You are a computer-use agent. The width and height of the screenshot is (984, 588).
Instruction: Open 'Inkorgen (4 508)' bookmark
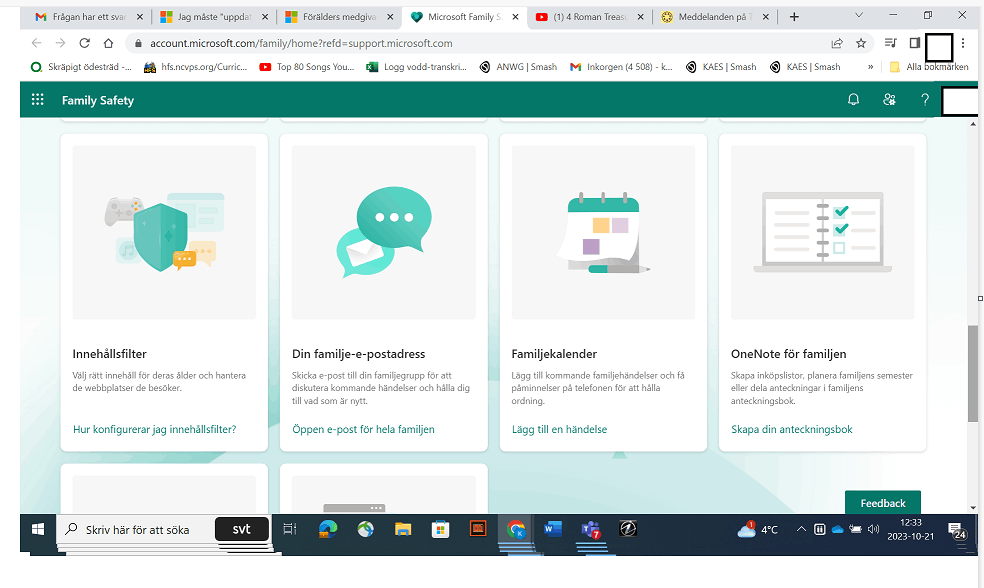(621, 67)
